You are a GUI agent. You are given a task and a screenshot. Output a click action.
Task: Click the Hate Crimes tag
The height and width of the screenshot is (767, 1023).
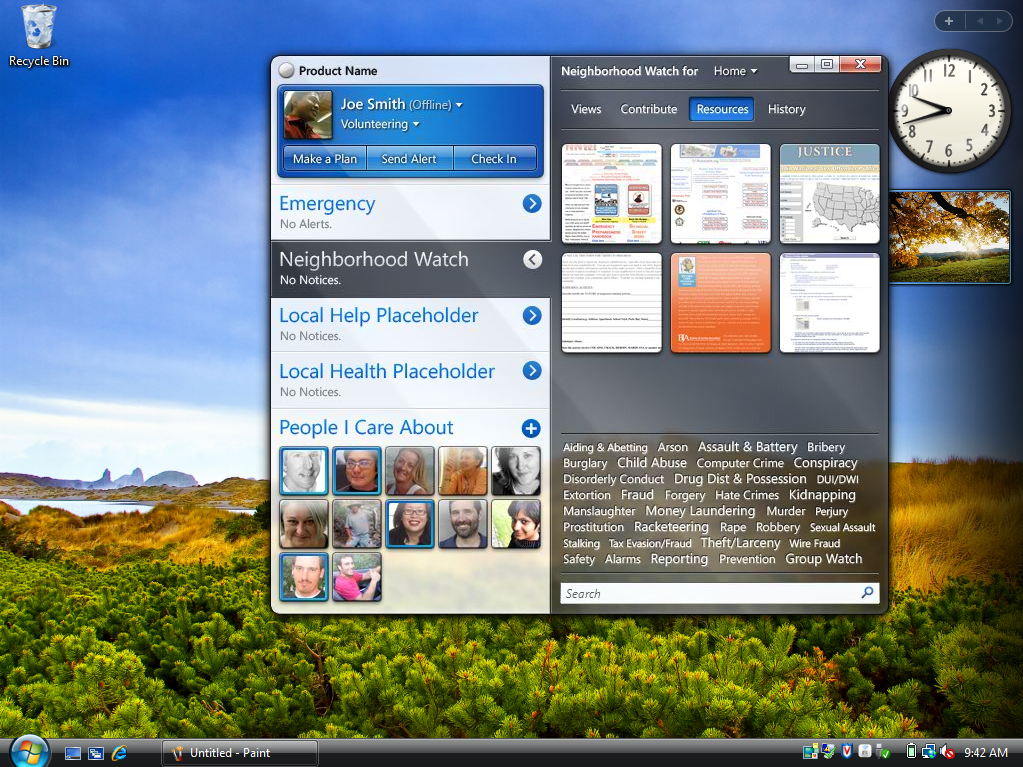point(746,495)
